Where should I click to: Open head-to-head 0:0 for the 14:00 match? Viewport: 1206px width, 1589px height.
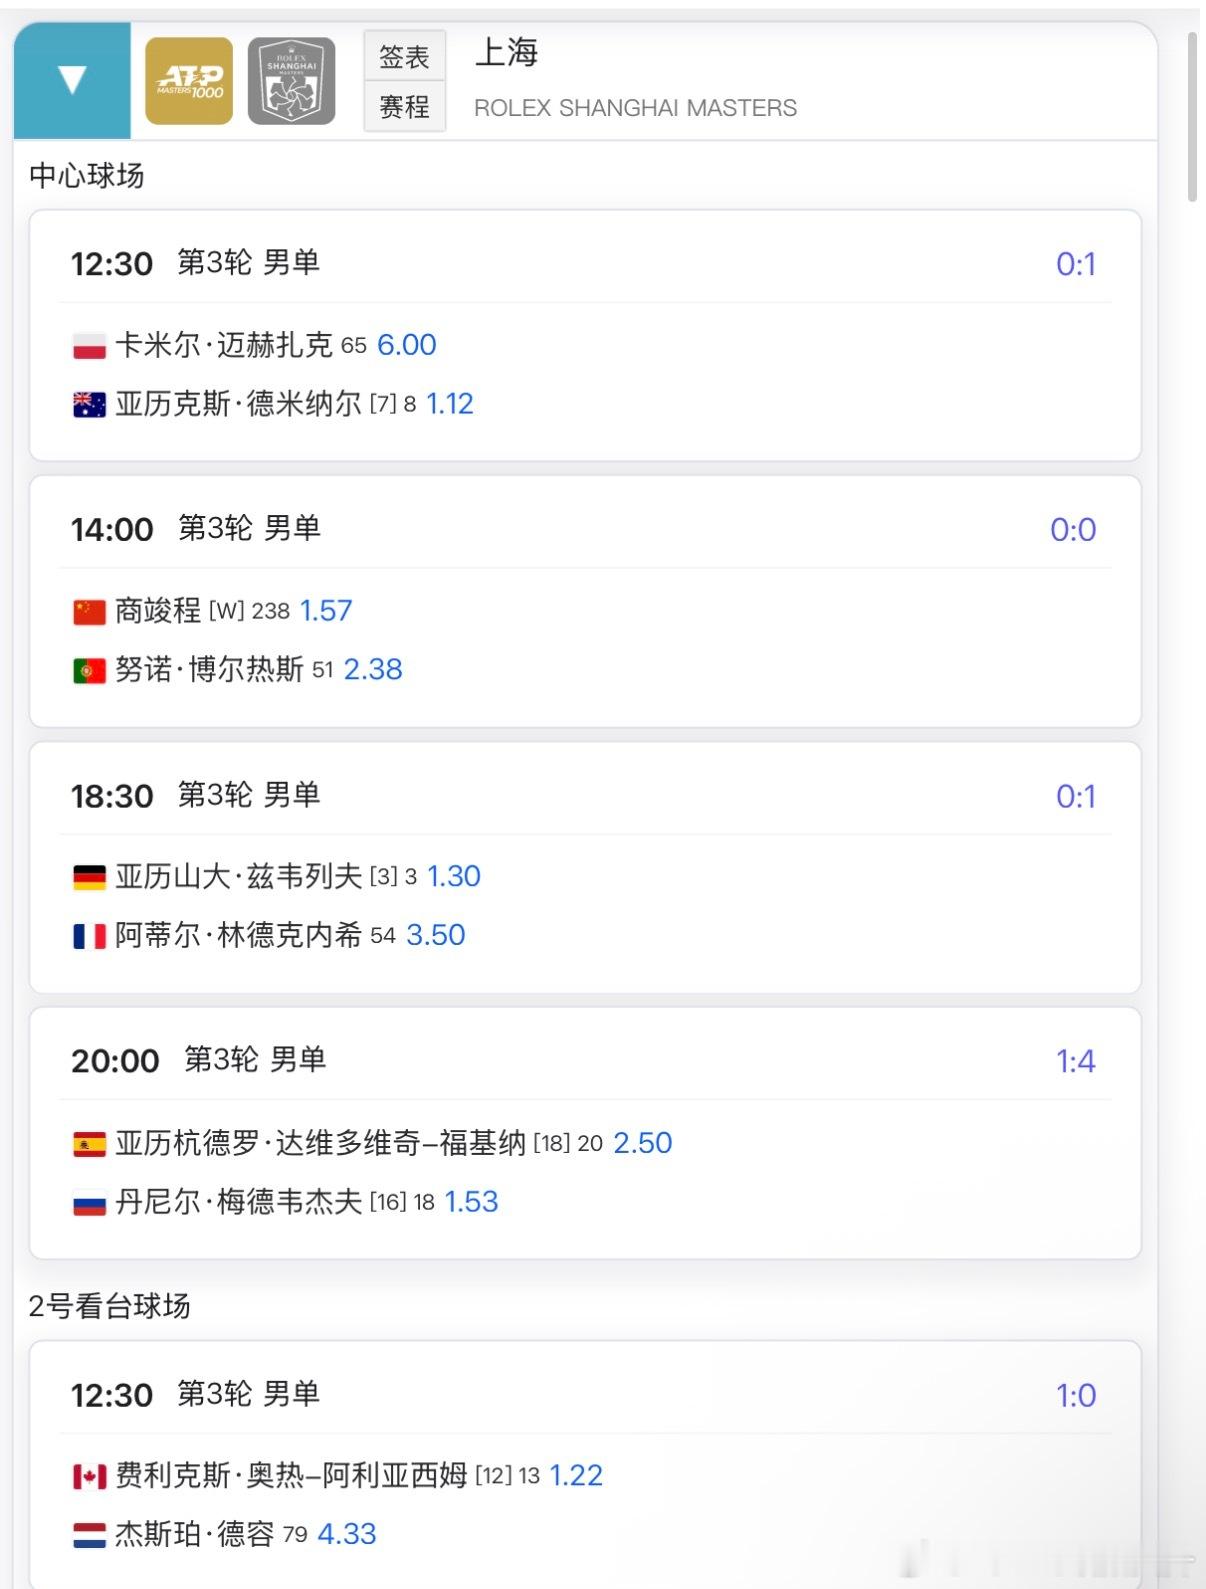tap(1073, 529)
